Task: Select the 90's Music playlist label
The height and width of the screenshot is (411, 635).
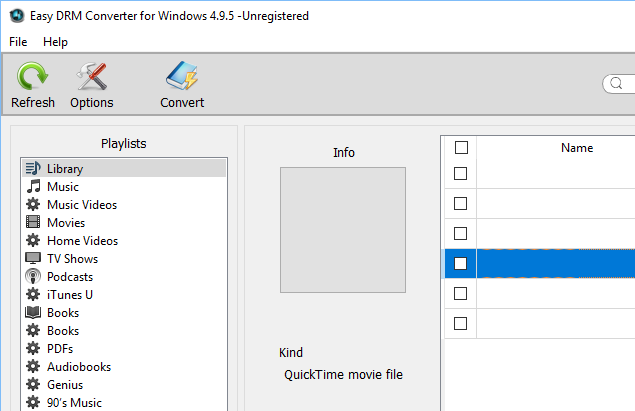Action: point(74,402)
